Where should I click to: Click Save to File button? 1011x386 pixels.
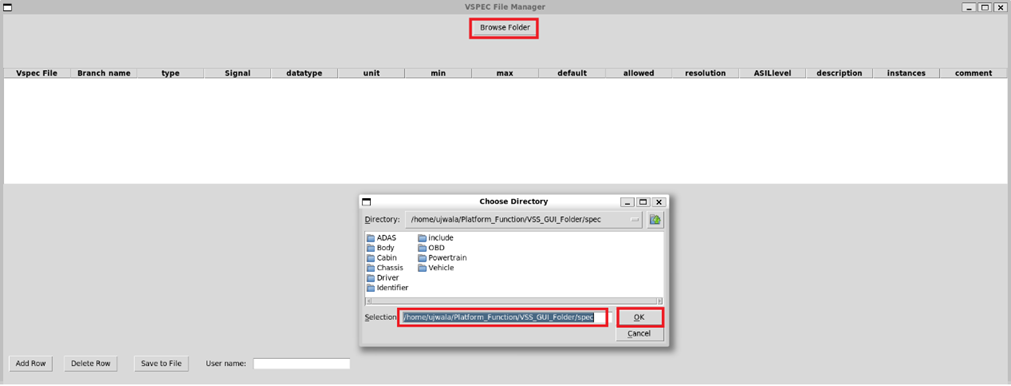[161, 364]
